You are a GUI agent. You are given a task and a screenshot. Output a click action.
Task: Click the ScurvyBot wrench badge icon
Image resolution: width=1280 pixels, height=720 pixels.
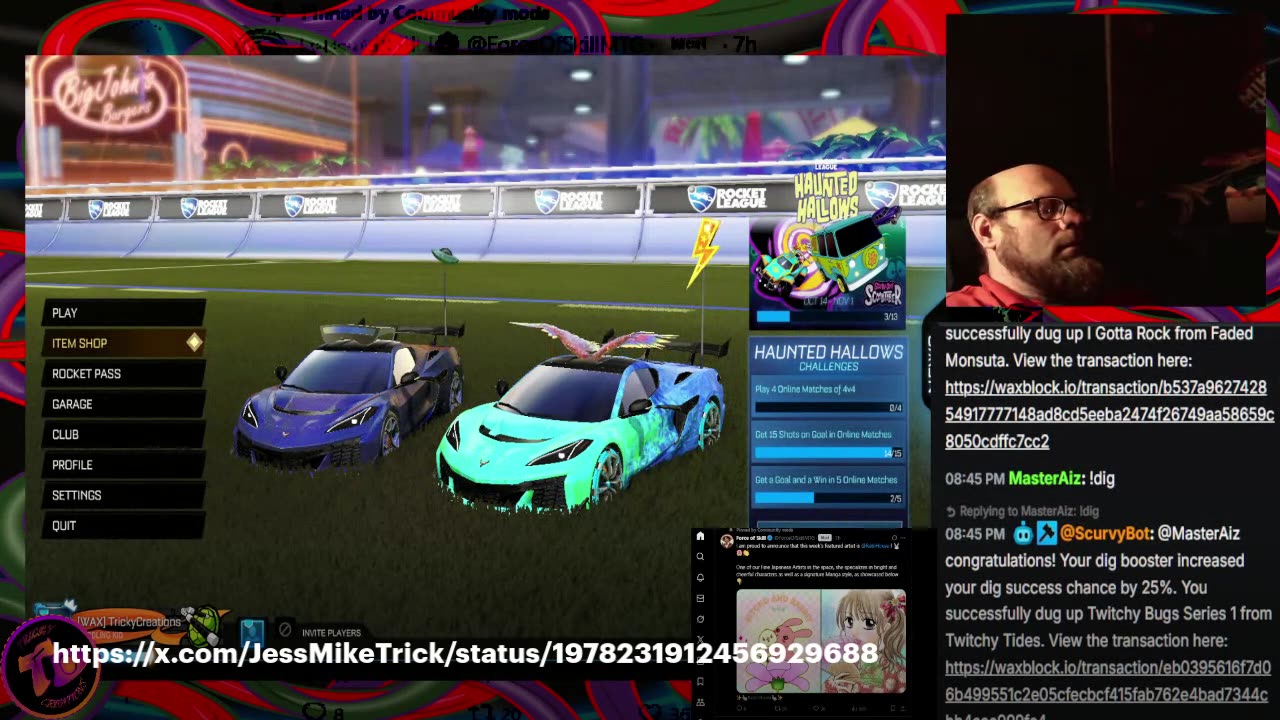(x=1046, y=534)
